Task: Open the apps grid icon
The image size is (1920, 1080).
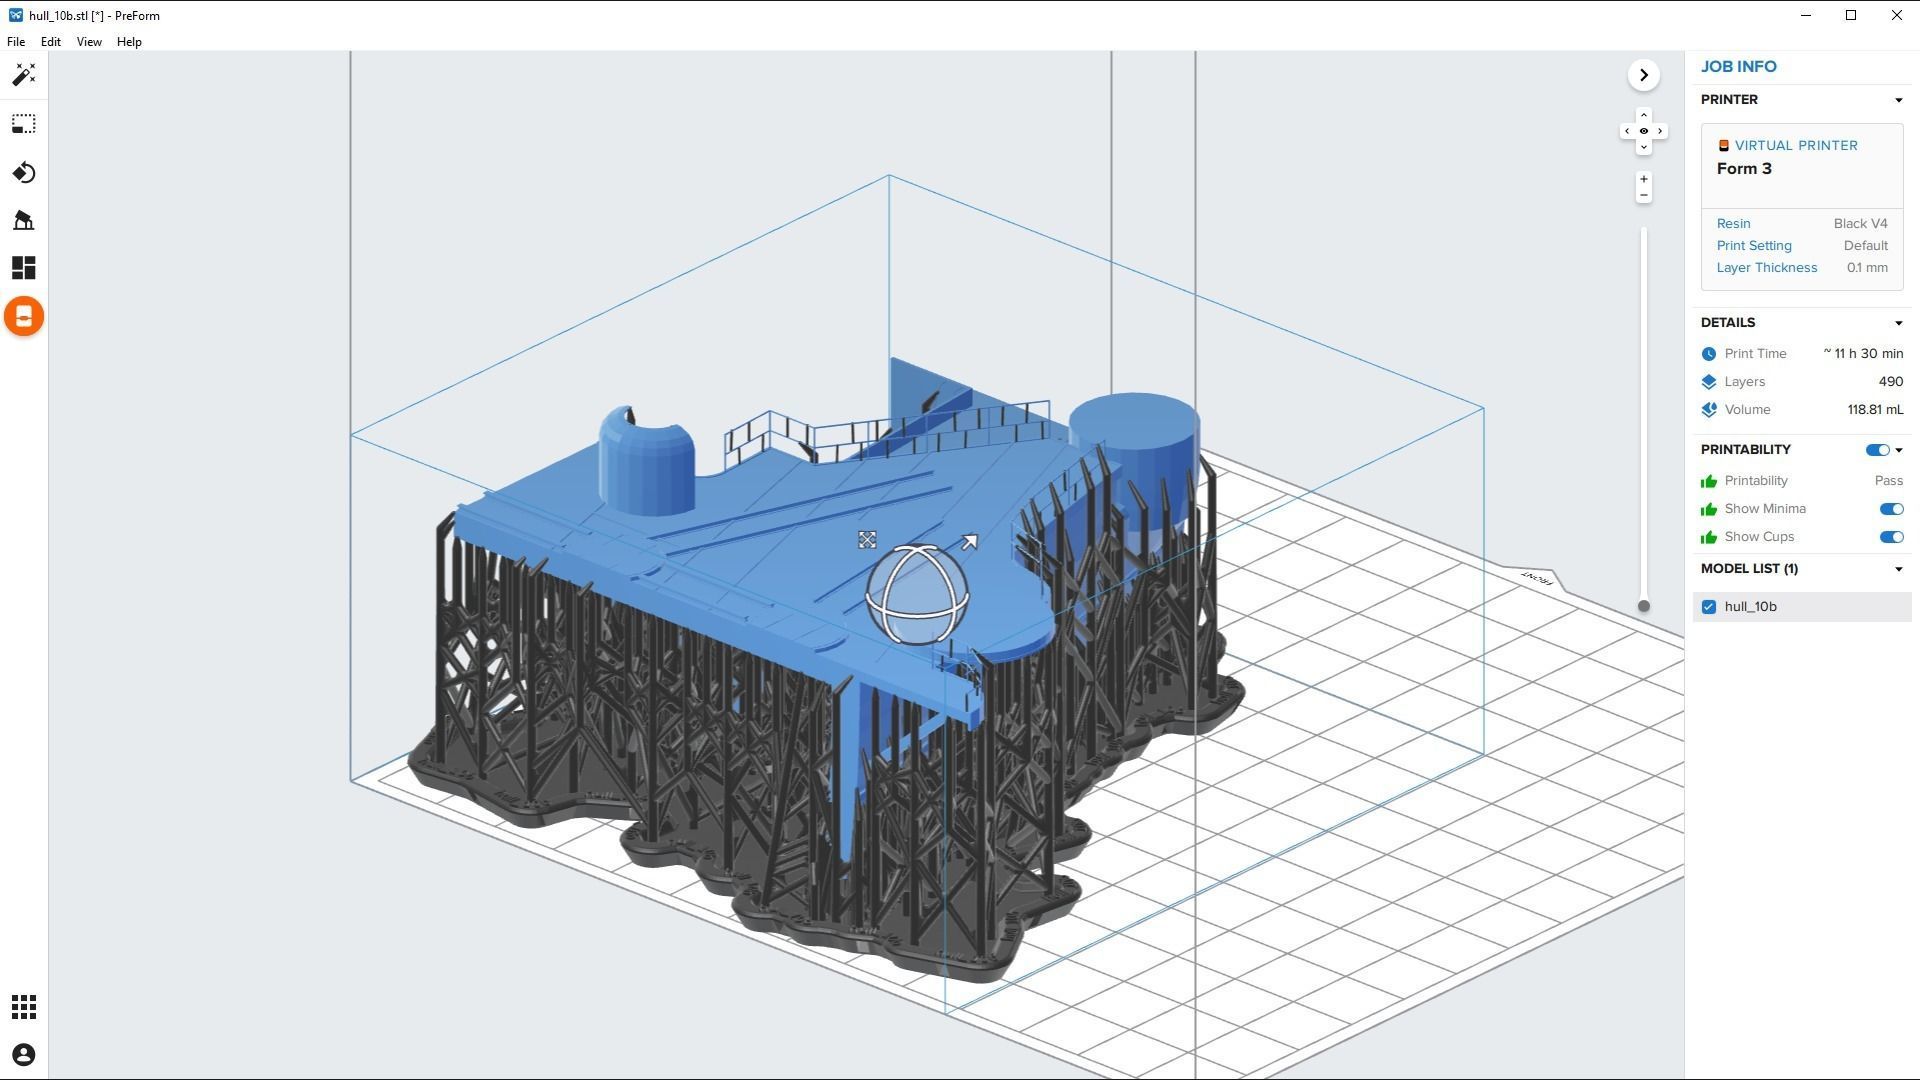Action: click(24, 1007)
